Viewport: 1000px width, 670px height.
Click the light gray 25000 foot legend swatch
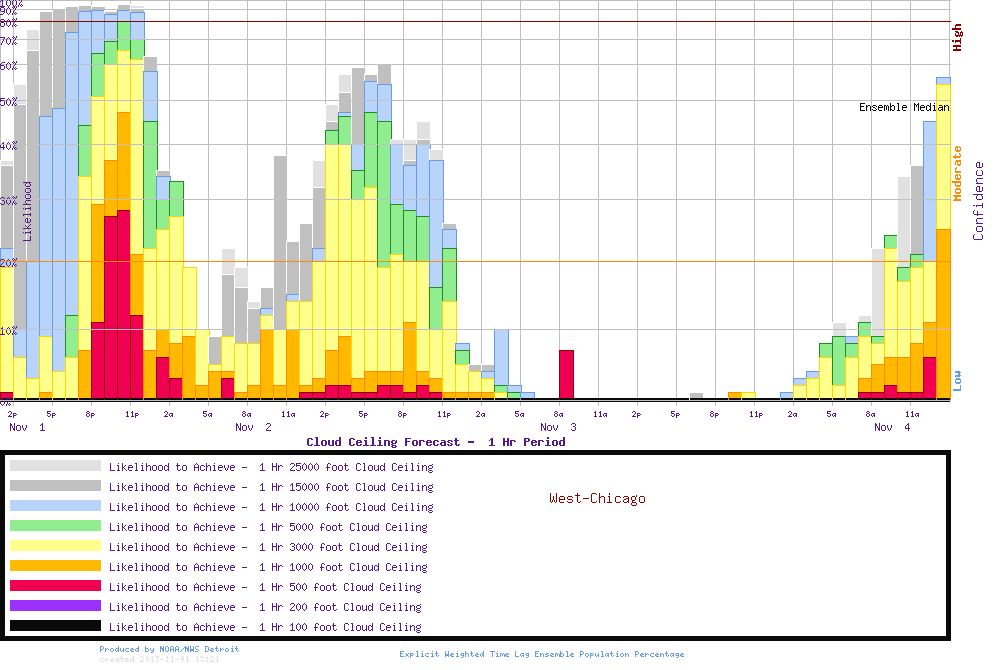point(55,466)
